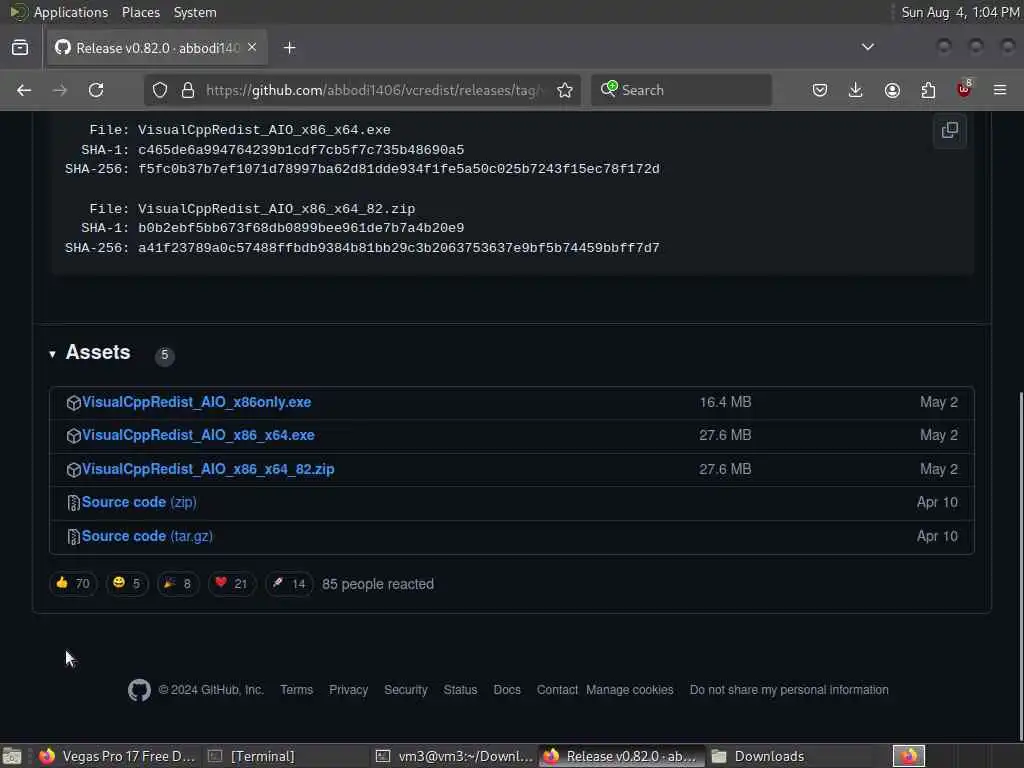This screenshot has height=768, width=1024.
Task: Open the tracking protection shield icon
Action: coord(160,90)
